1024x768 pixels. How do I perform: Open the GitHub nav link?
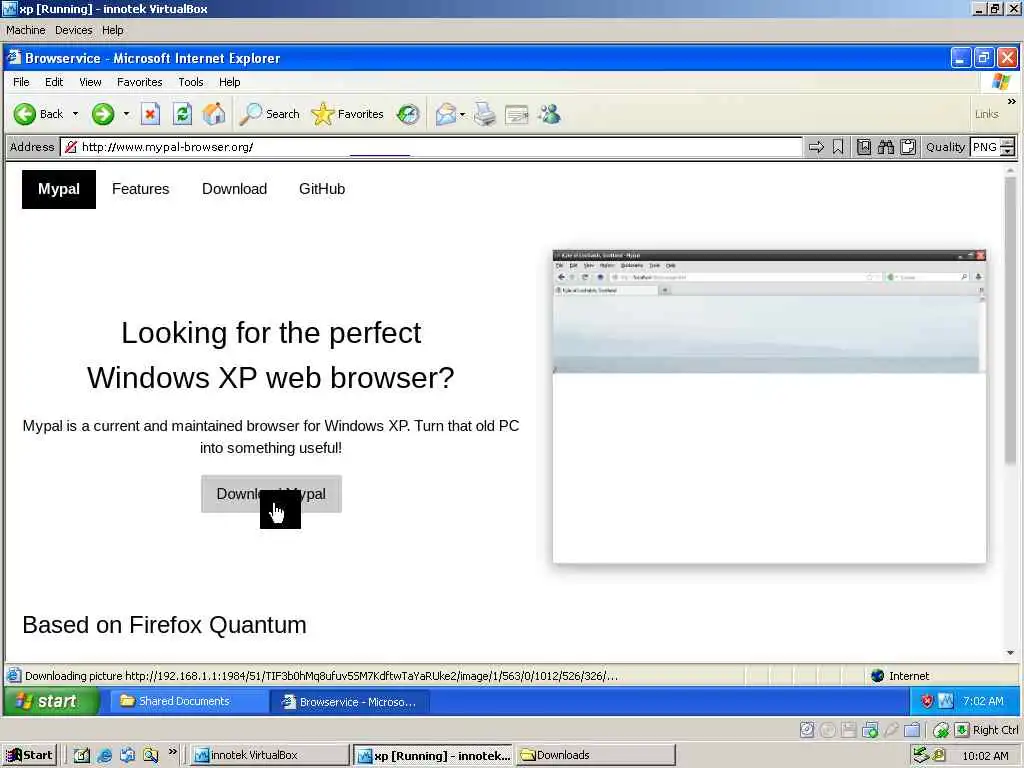tap(322, 189)
